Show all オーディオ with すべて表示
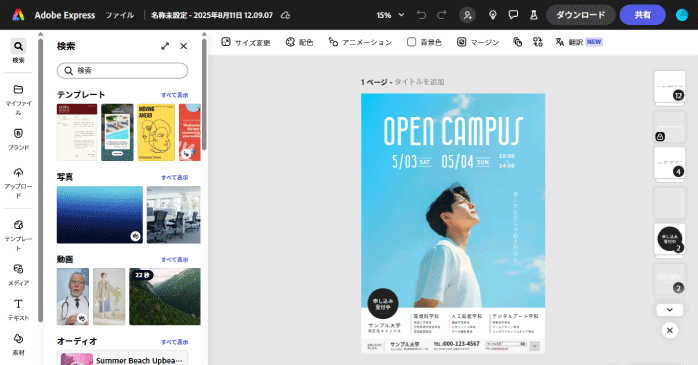Screen dimensions: 698x365 click(x=174, y=342)
